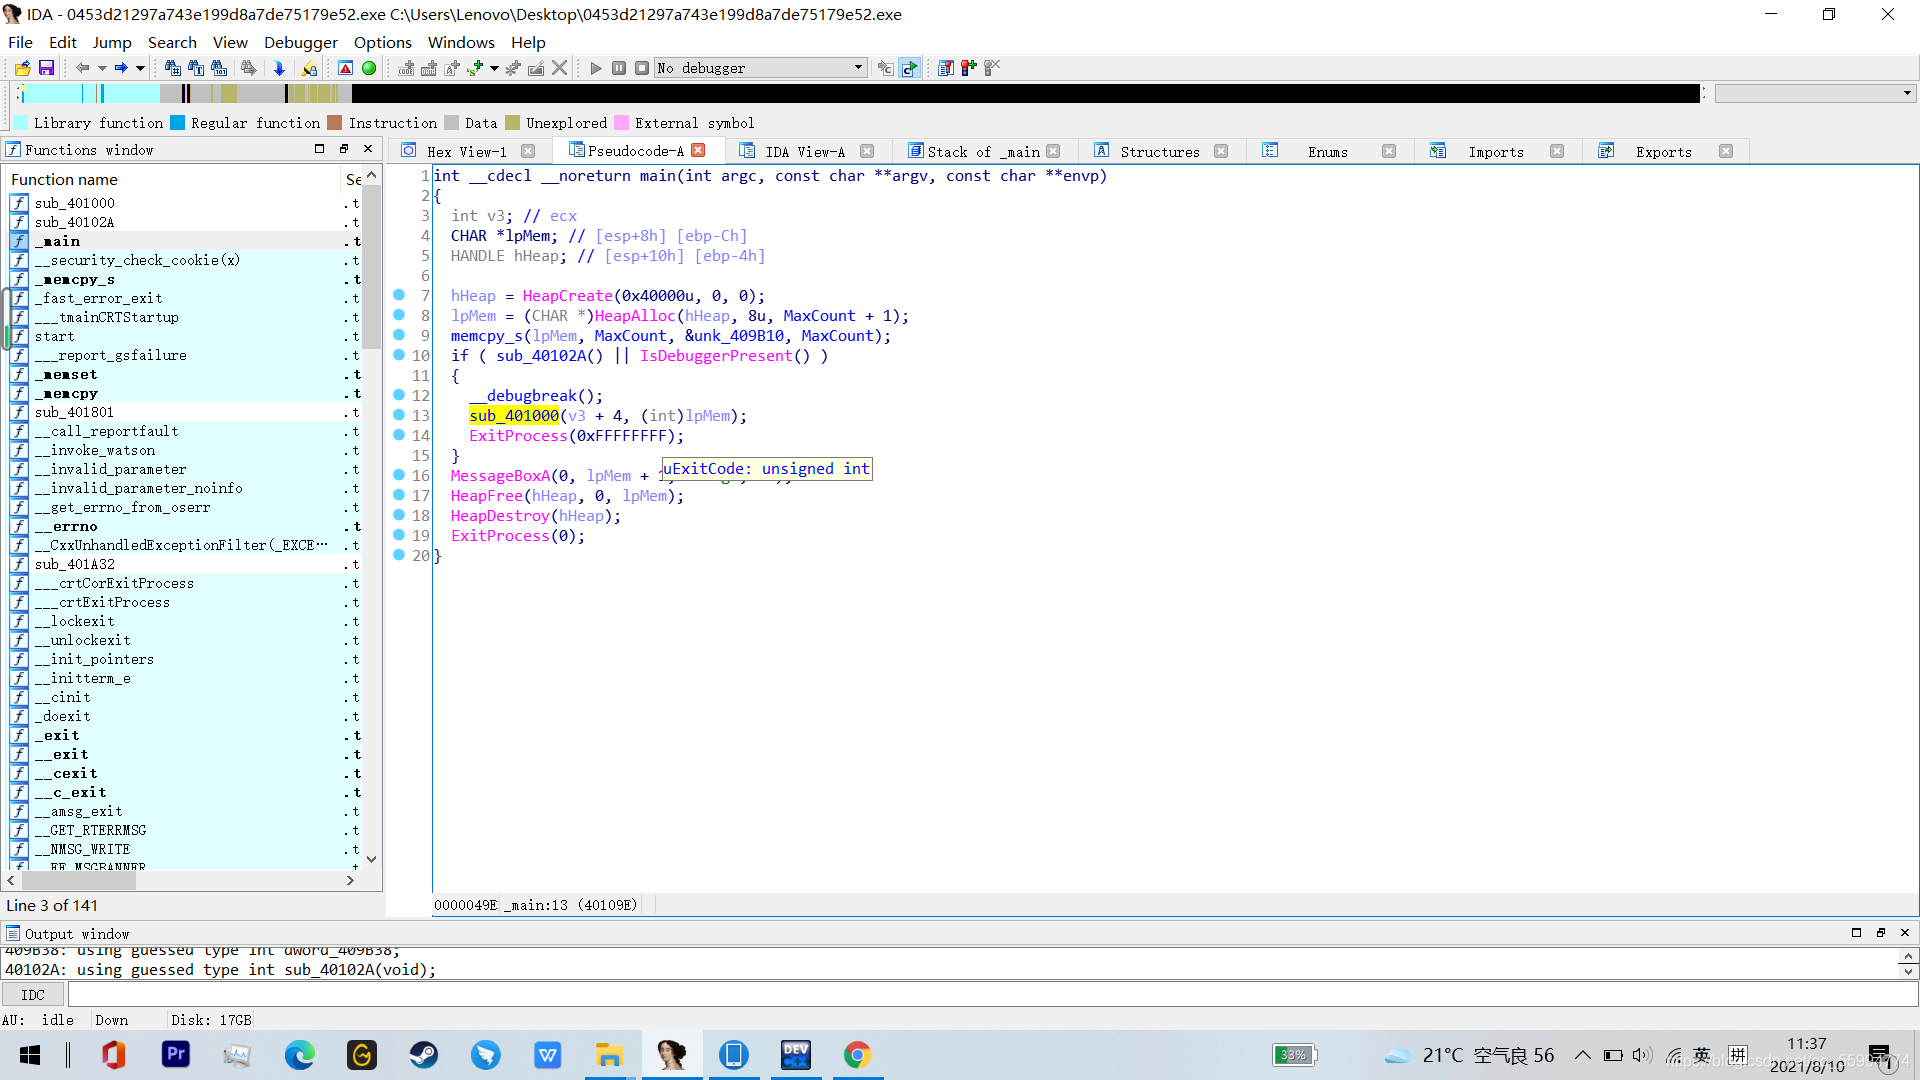Toggle breakpoint dot on line 13
The image size is (1920, 1080).
coord(399,415)
